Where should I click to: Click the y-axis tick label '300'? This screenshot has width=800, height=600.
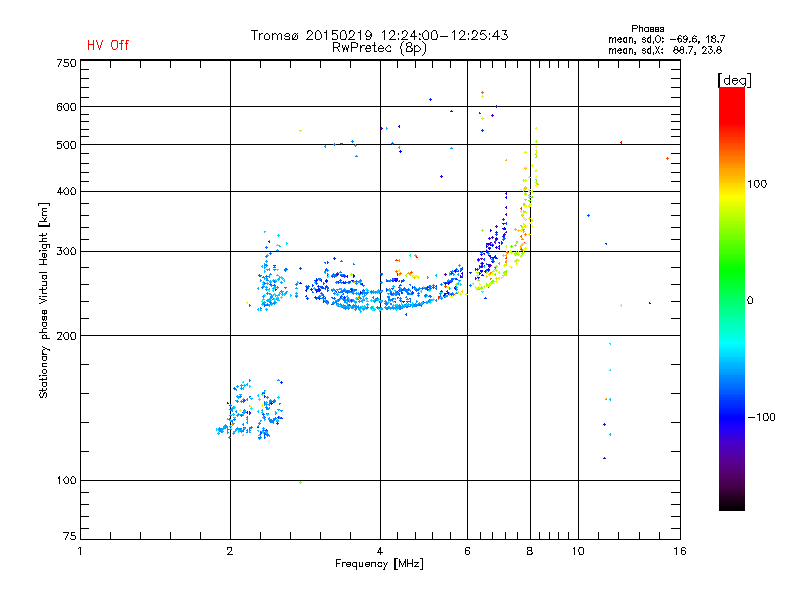66,252
